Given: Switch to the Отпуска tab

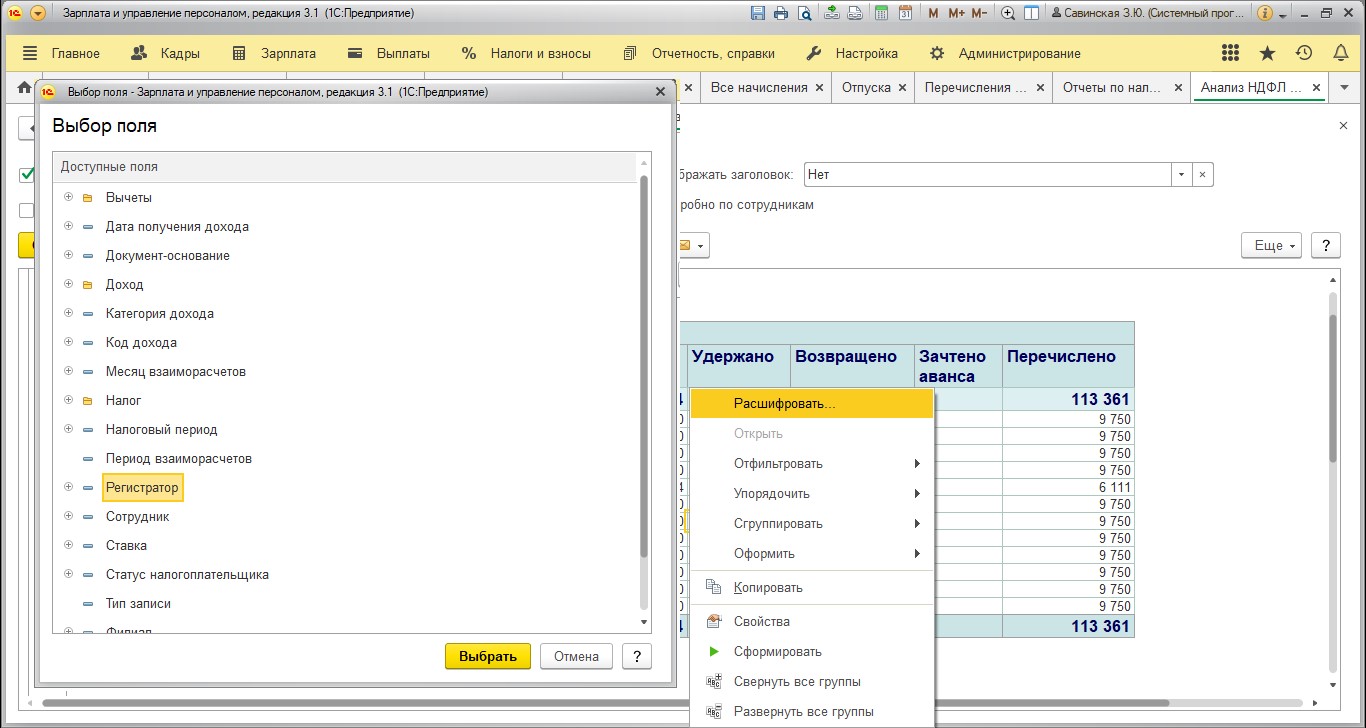Looking at the screenshot, I should tap(875, 87).
